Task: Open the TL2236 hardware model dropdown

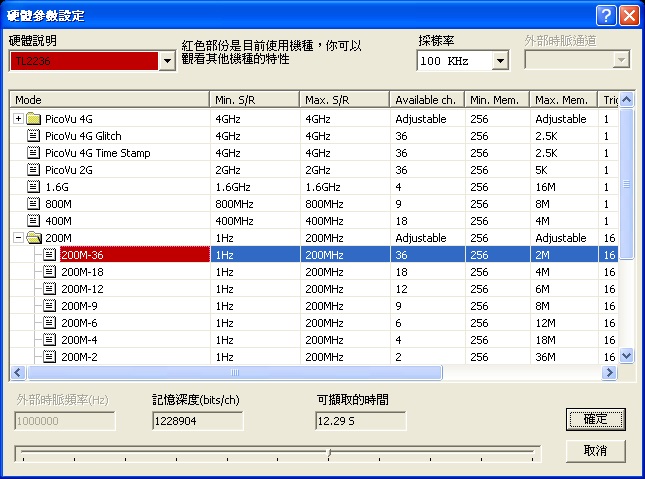Action: pyautogui.click(x=167, y=61)
